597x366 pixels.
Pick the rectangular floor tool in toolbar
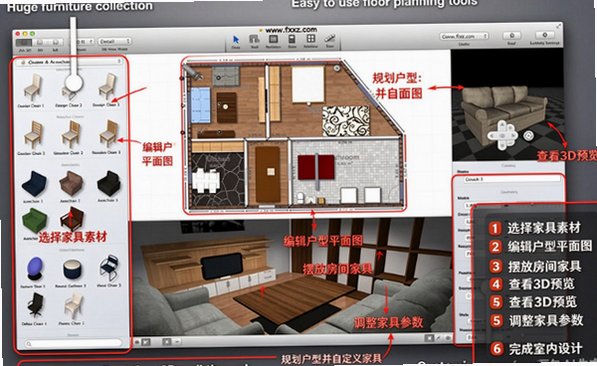point(273,39)
